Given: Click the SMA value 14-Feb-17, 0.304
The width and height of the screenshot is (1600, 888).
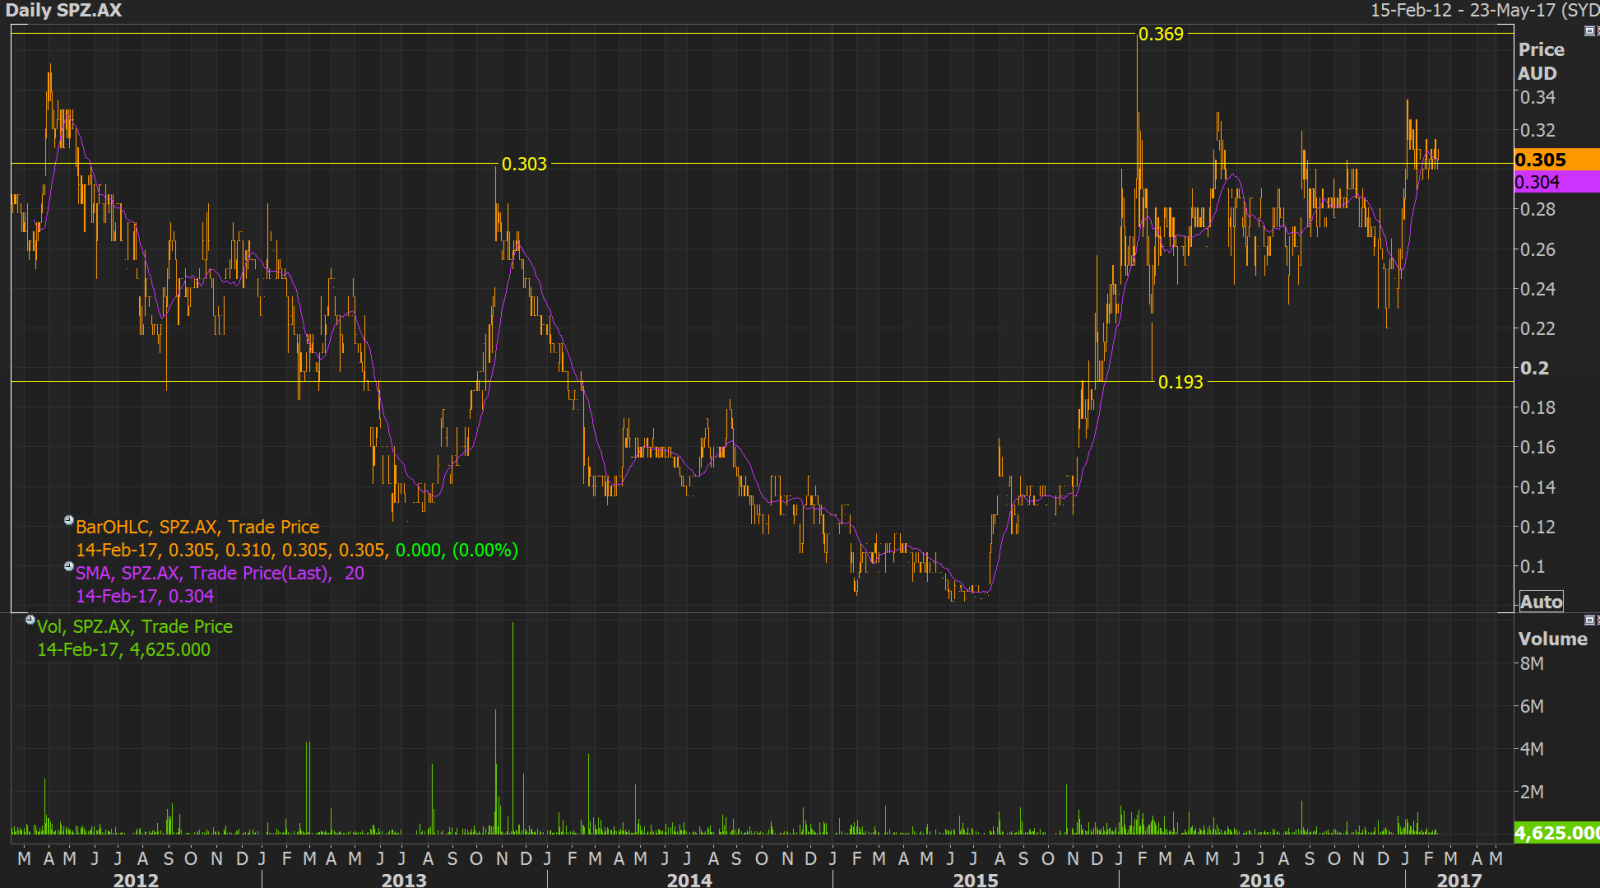Looking at the screenshot, I should pos(145,596).
